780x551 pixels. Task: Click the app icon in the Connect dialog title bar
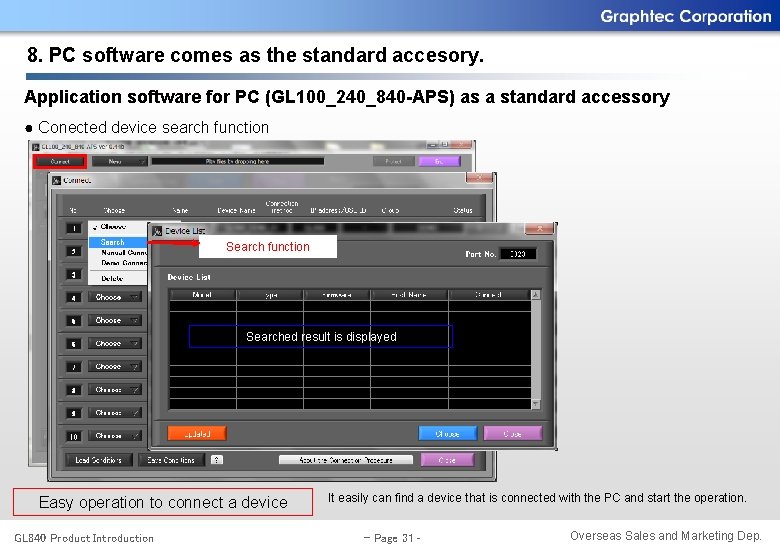[57, 180]
